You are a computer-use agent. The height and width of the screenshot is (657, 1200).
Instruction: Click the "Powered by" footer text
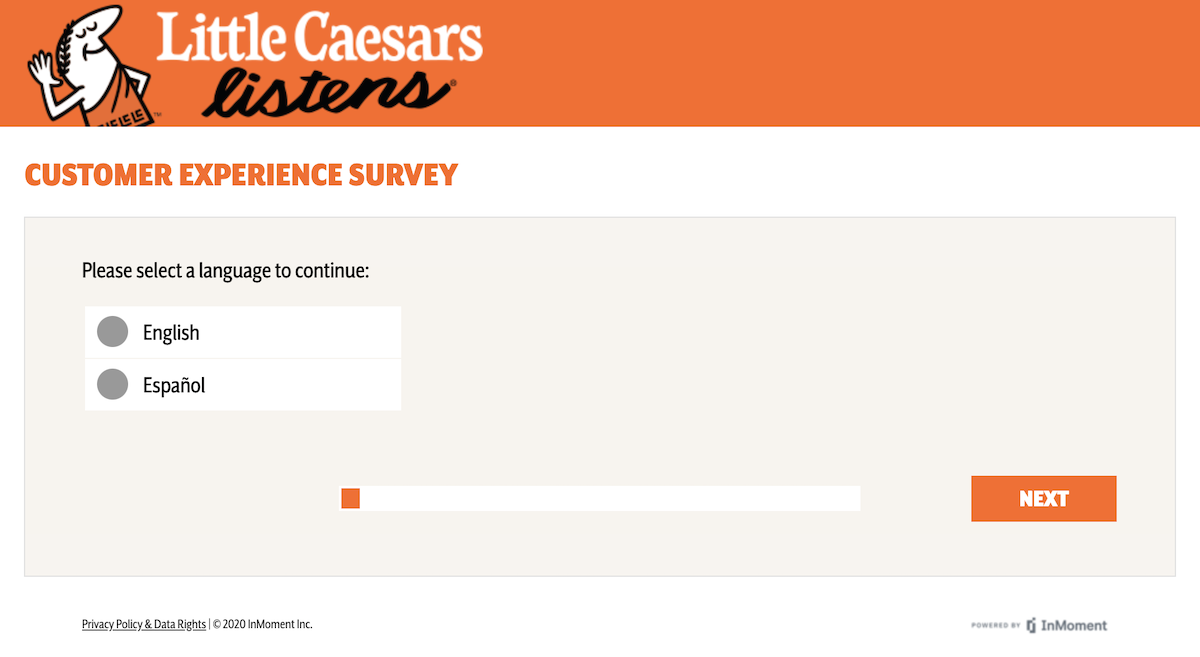995,626
